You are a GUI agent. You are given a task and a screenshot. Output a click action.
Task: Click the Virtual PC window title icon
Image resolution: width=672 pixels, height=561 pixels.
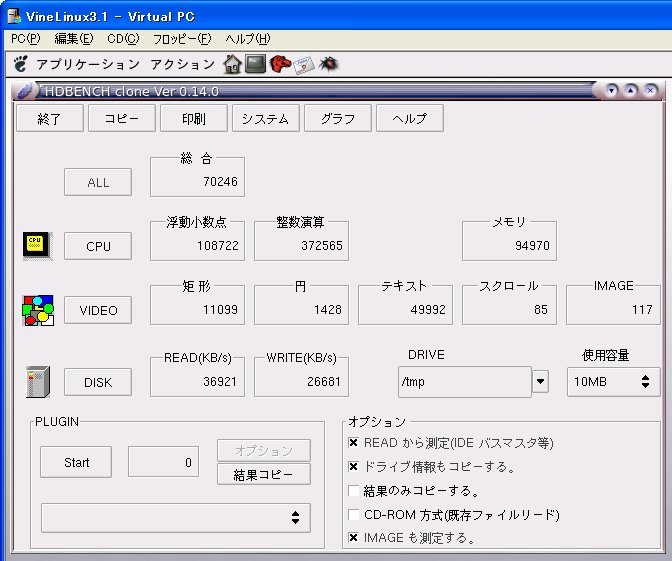tap(15, 16)
